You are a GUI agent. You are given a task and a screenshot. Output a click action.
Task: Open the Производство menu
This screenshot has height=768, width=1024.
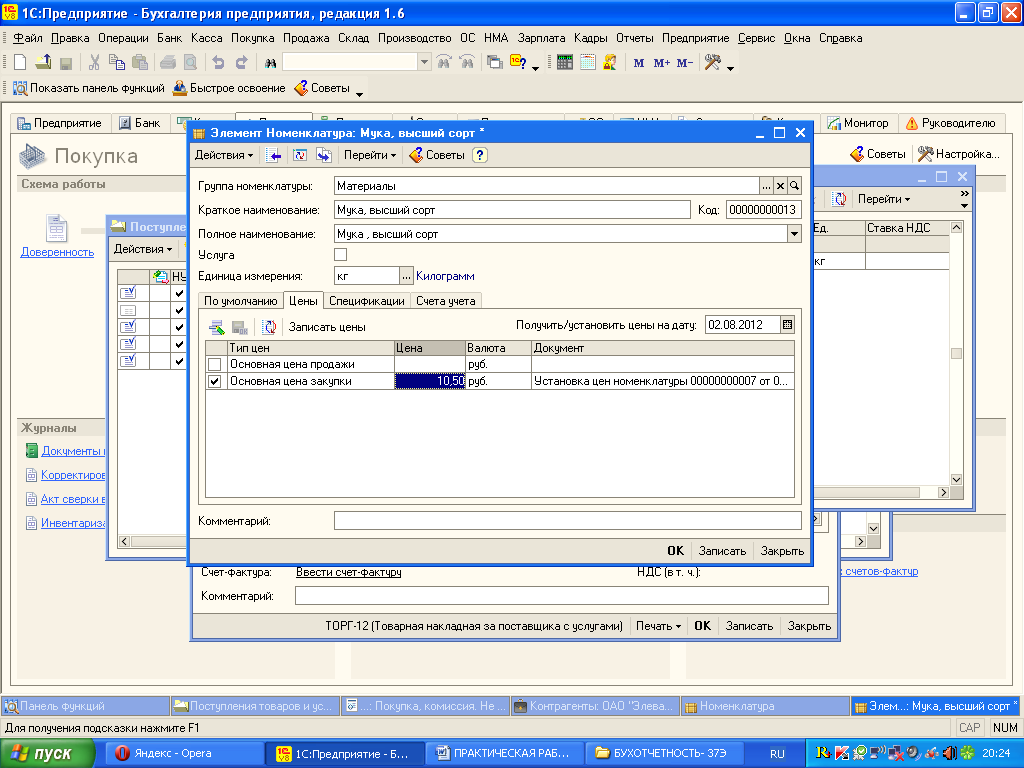[x=415, y=38]
